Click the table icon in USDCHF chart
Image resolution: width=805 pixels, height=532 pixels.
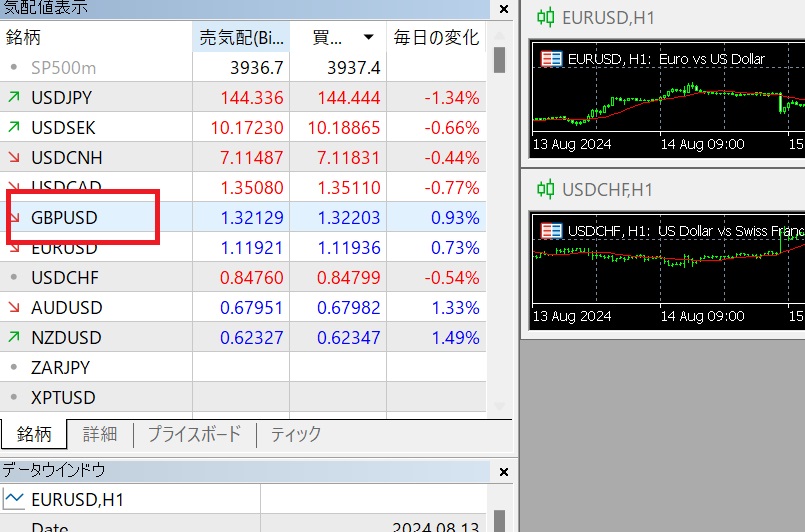tap(551, 231)
